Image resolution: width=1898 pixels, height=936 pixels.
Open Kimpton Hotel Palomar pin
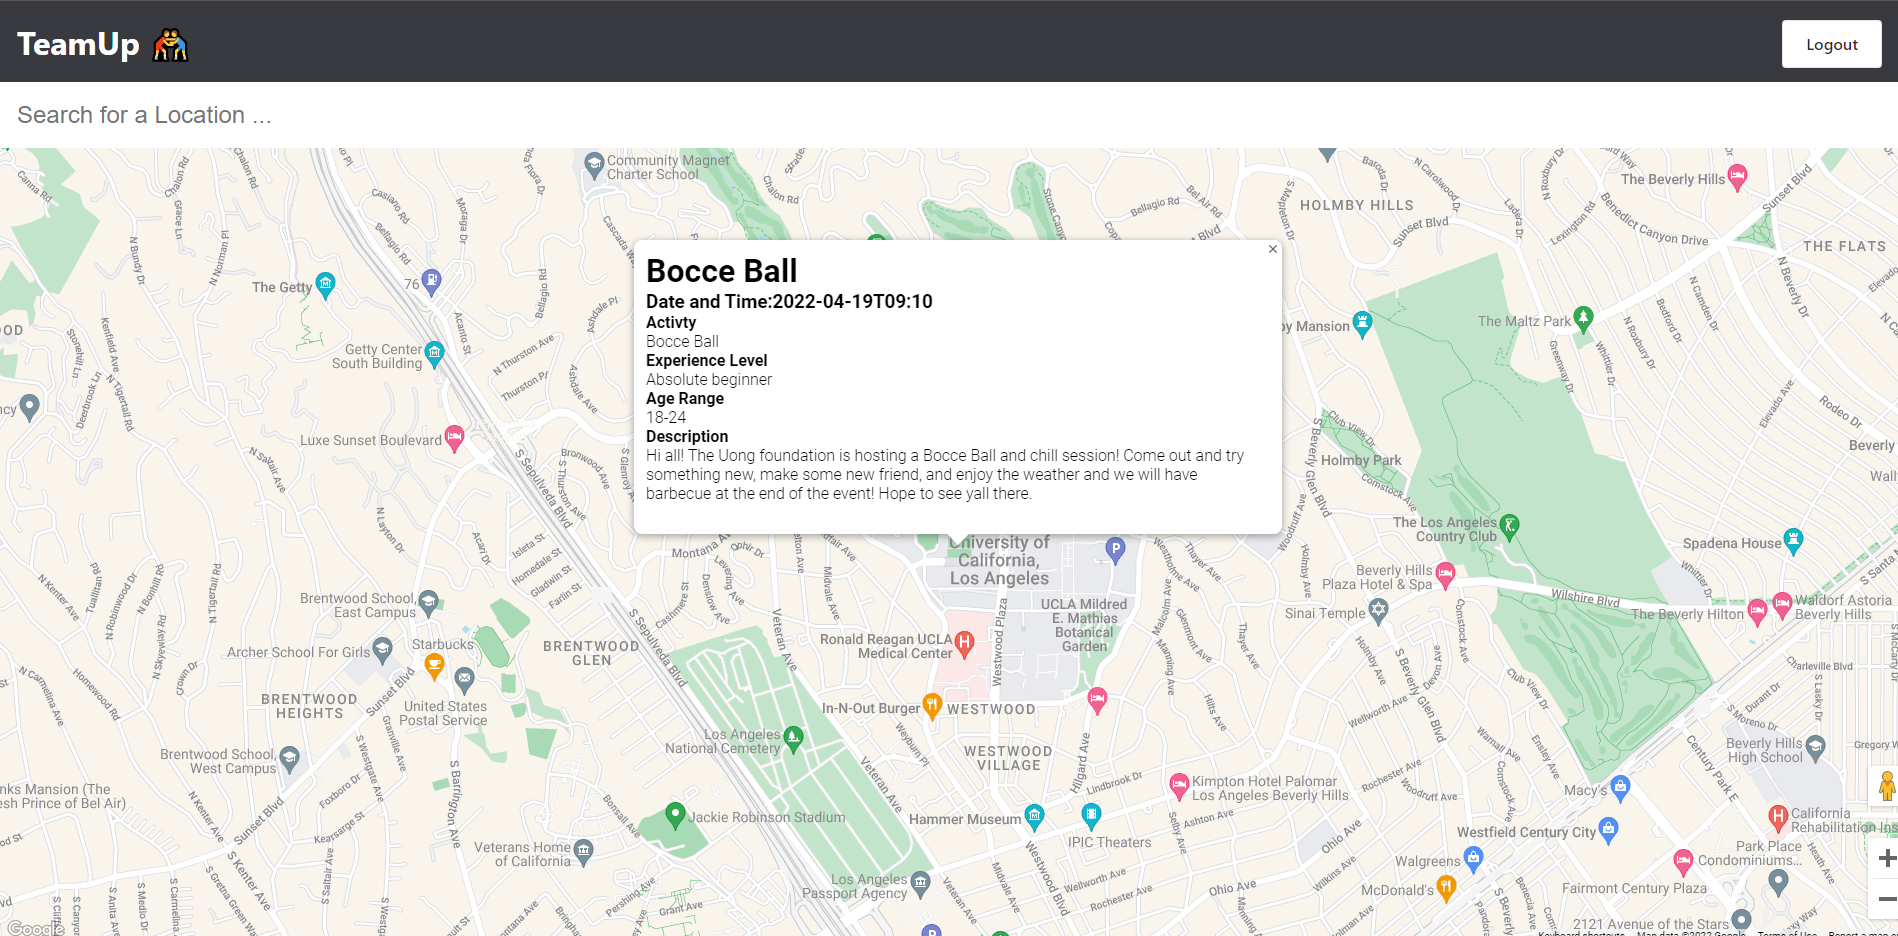coord(1179,786)
